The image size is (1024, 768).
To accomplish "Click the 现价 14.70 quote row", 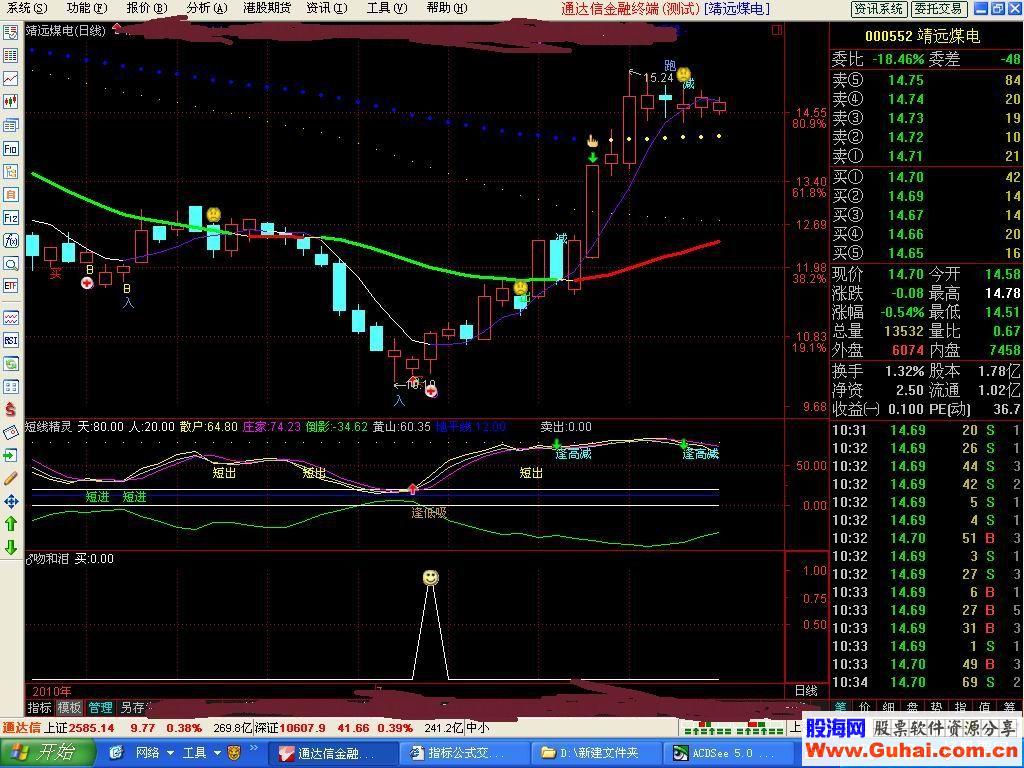I will (x=878, y=274).
